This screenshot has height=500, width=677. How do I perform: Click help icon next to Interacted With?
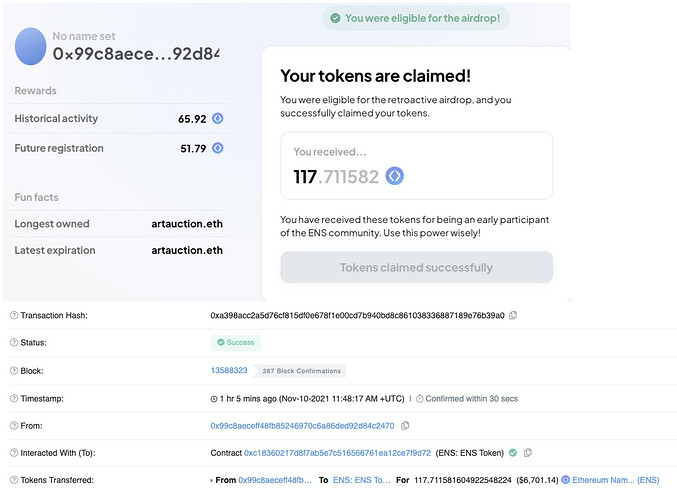tap(14, 453)
